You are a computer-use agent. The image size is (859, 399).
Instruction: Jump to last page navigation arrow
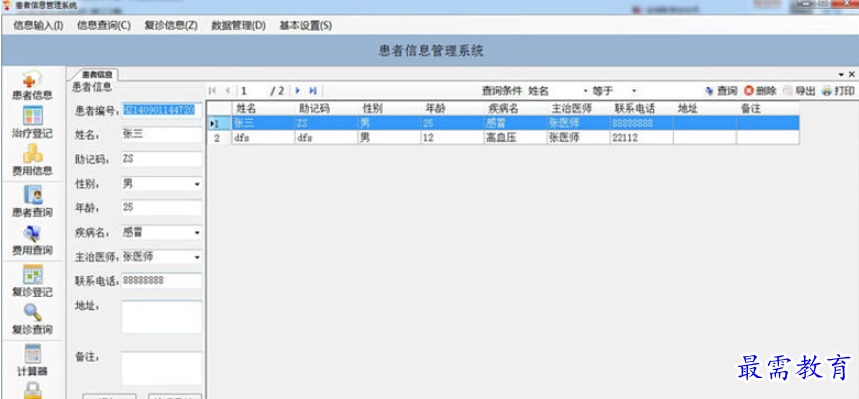tap(312, 91)
